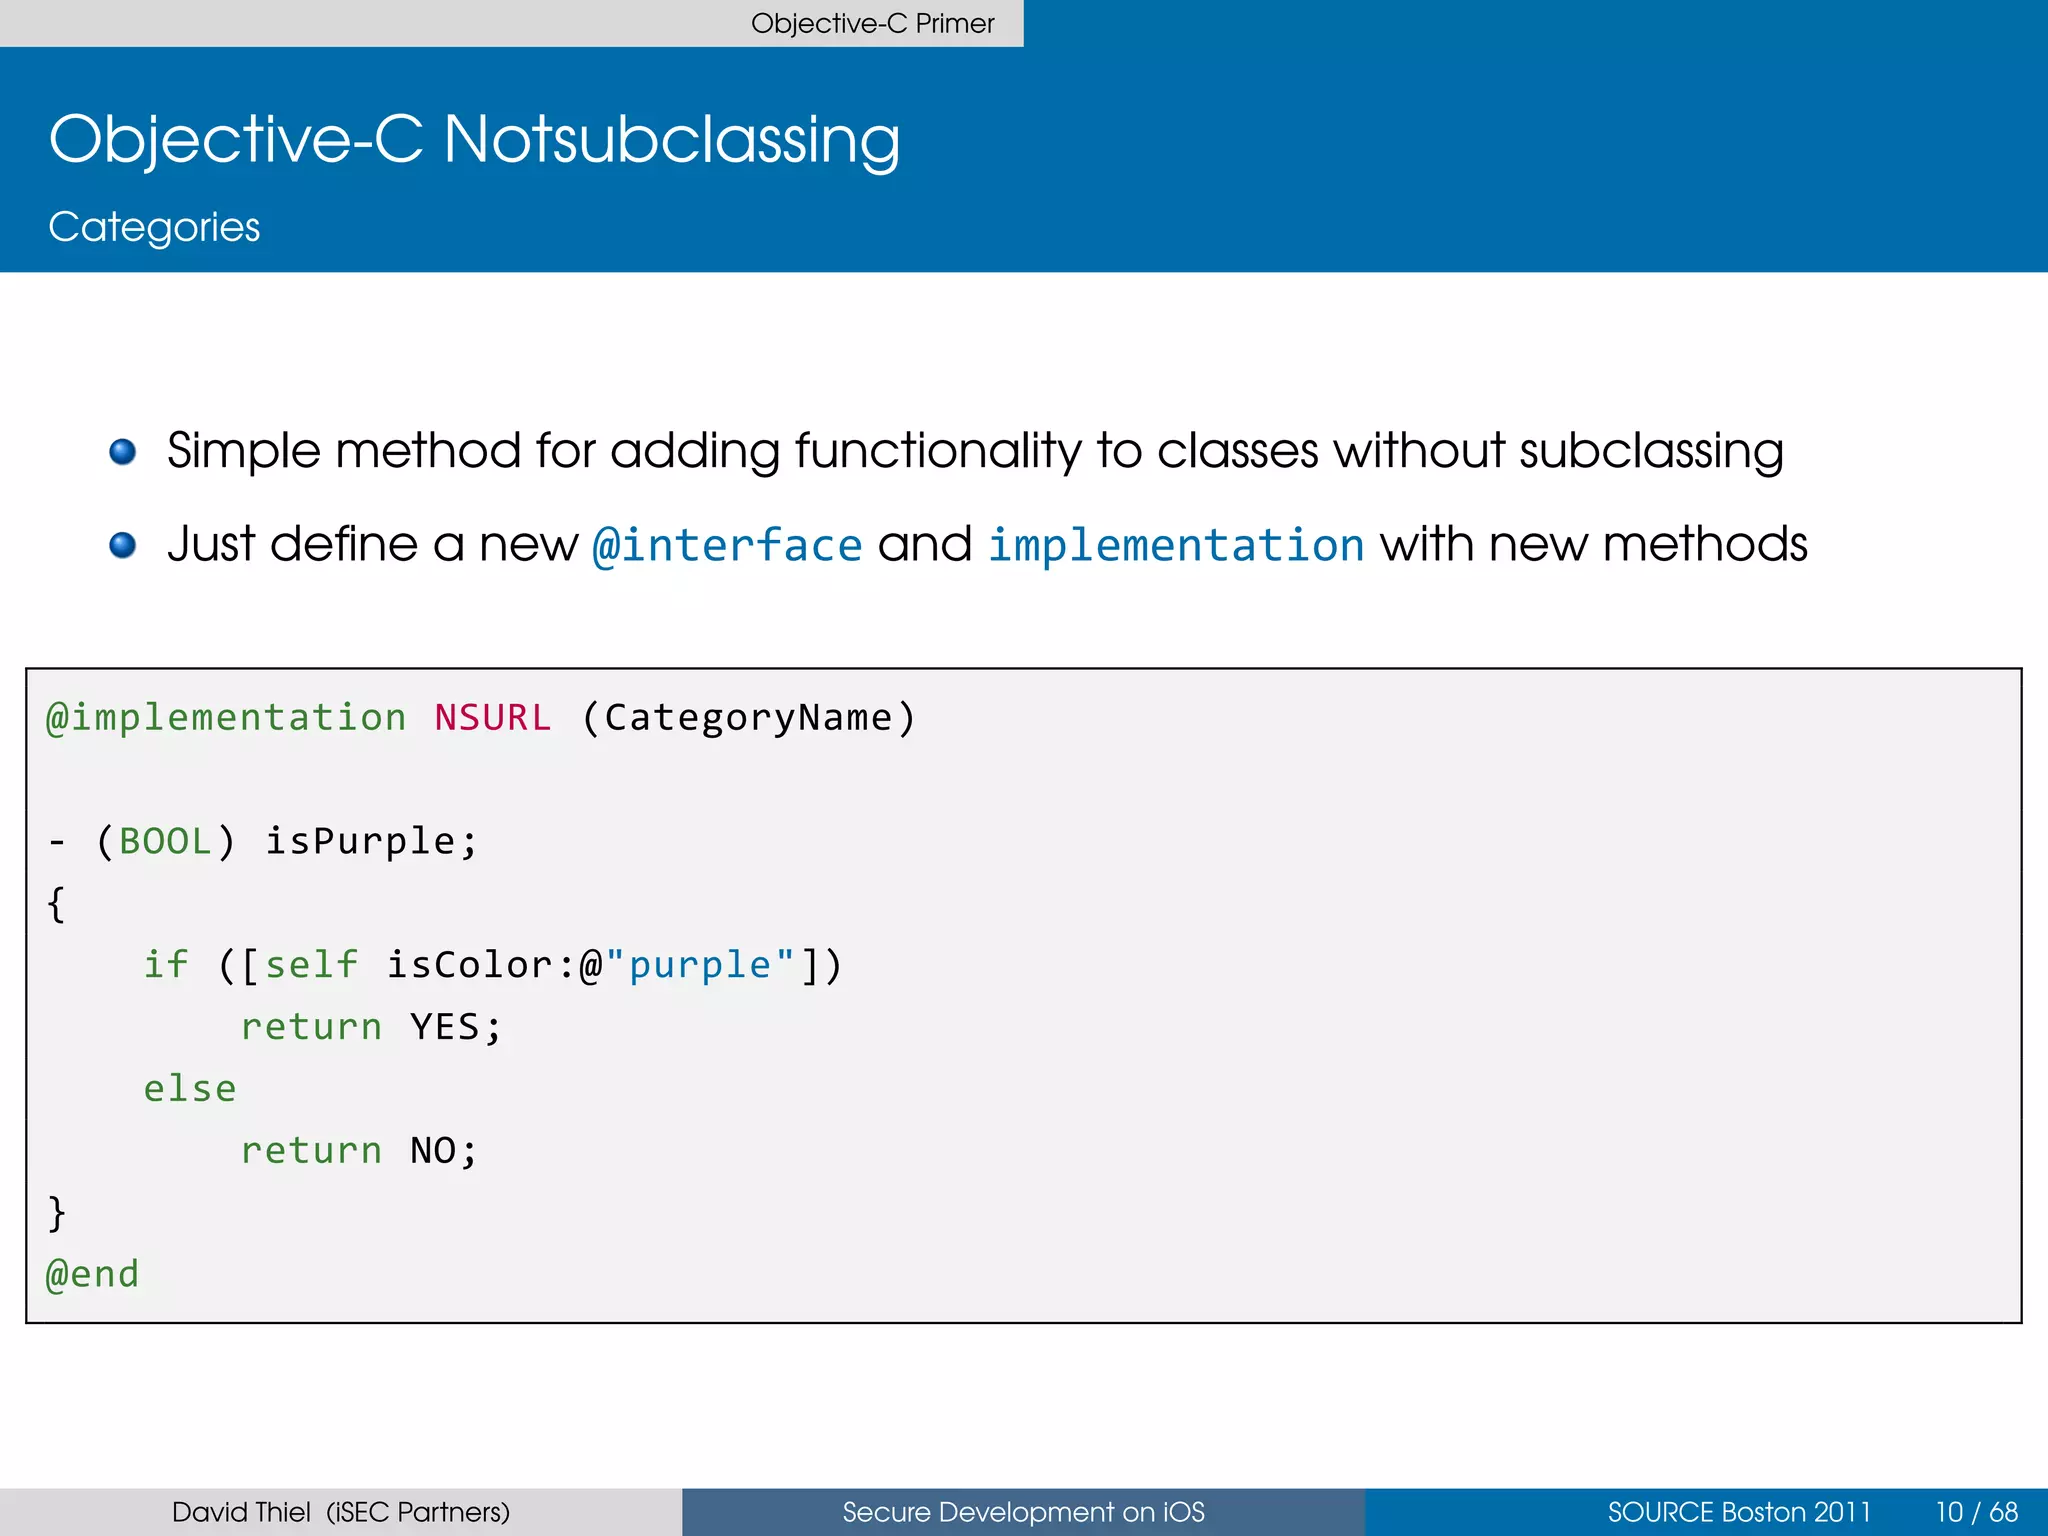Image resolution: width=2048 pixels, height=1536 pixels.
Task: Click 'isColor:@' in the if statement
Action: click(x=494, y=965)
